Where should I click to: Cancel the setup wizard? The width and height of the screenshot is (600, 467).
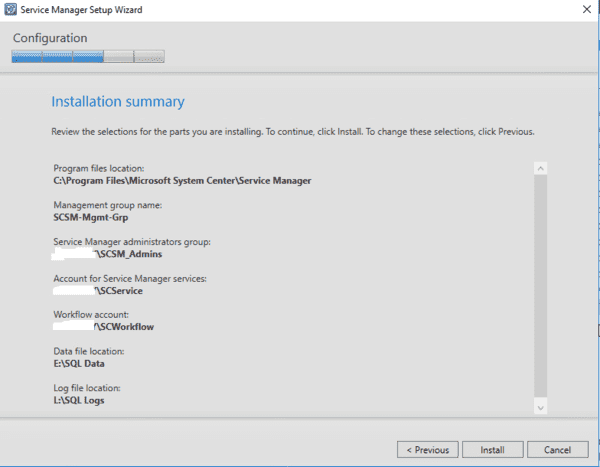pyautogui.click(x=558, y=449)
